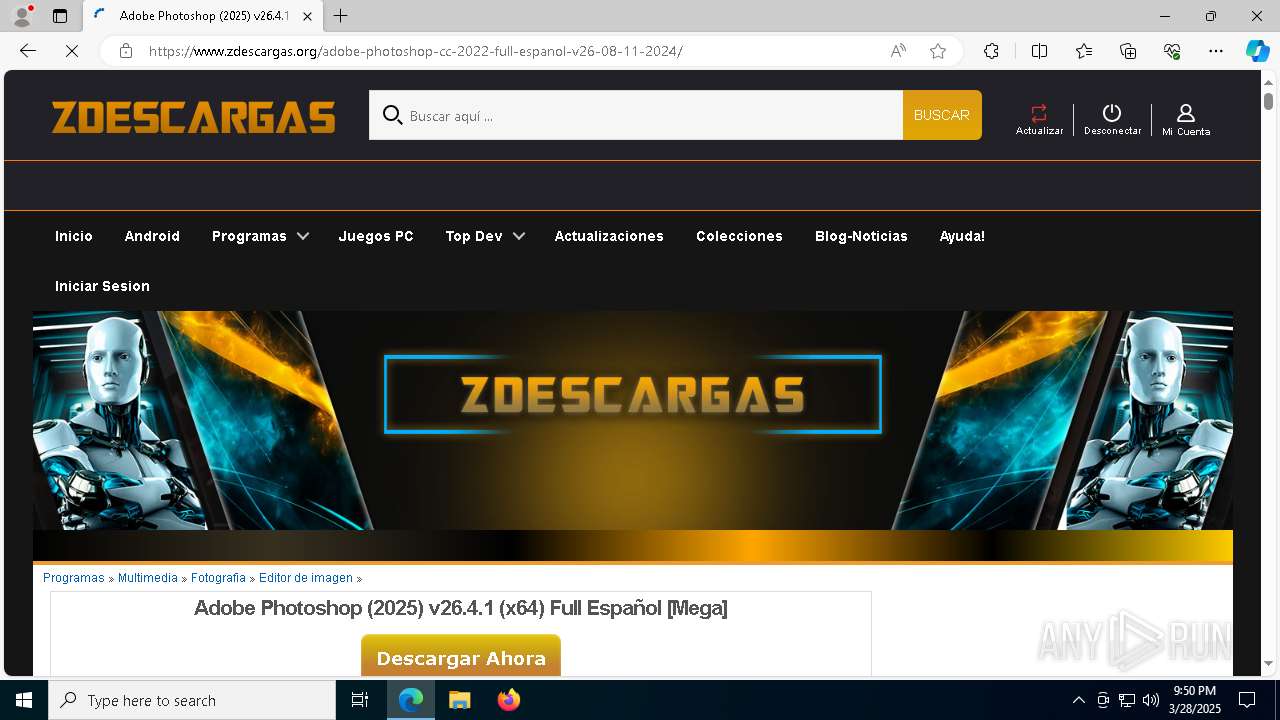
Task: Open the tab actions menu icon
Action: click(60, 16)
